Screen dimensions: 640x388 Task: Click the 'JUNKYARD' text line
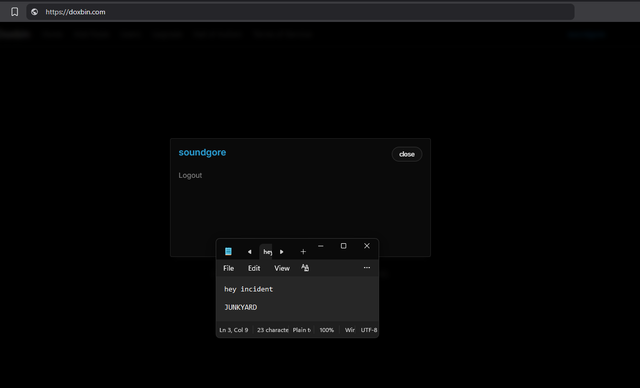pos(240,307)
